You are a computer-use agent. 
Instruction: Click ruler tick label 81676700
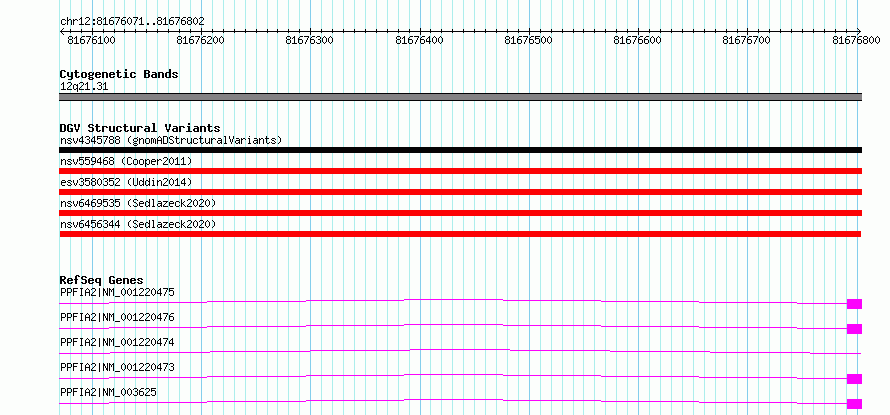[746, 40]
